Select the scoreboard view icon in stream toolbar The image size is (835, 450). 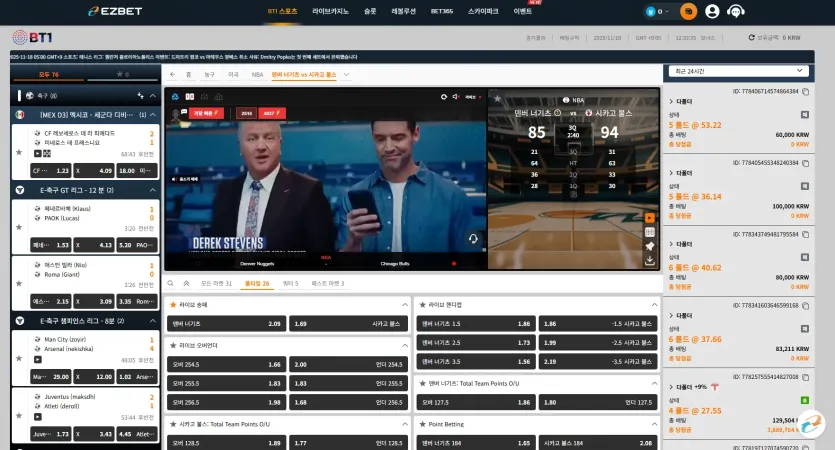click(x=190, y=96)
